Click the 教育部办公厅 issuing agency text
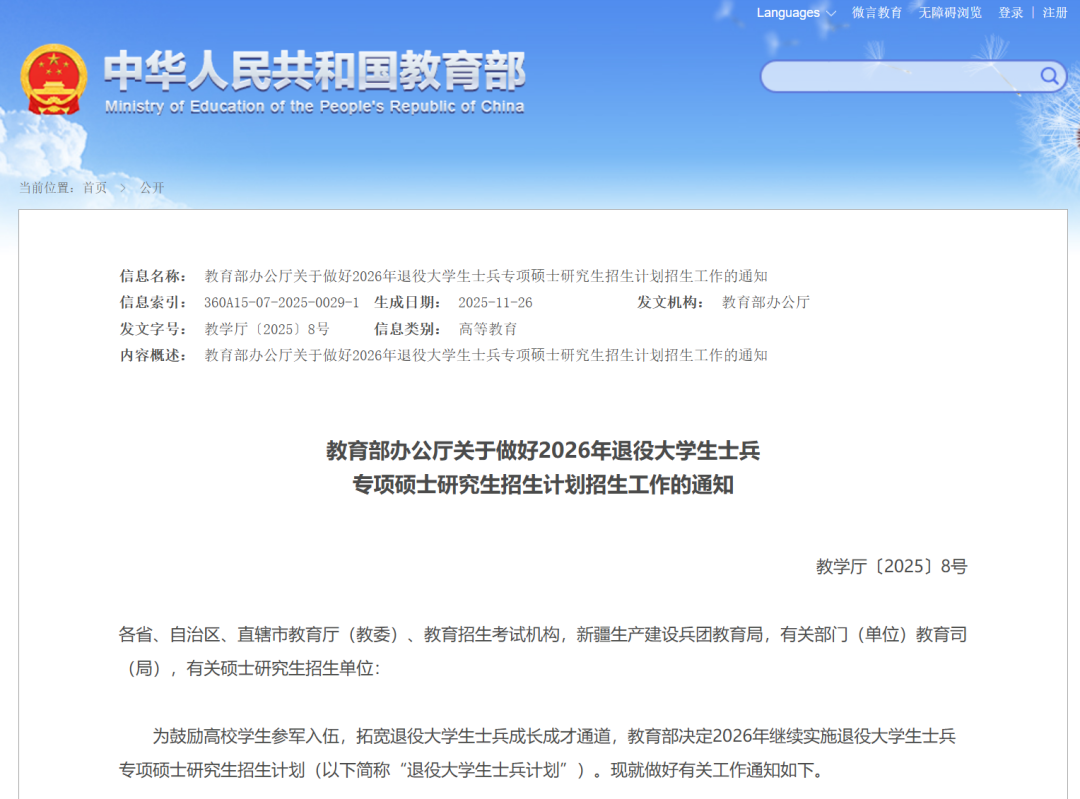Image resolution: width=1080 pixels, height=799 pixels. click(765, 301)
